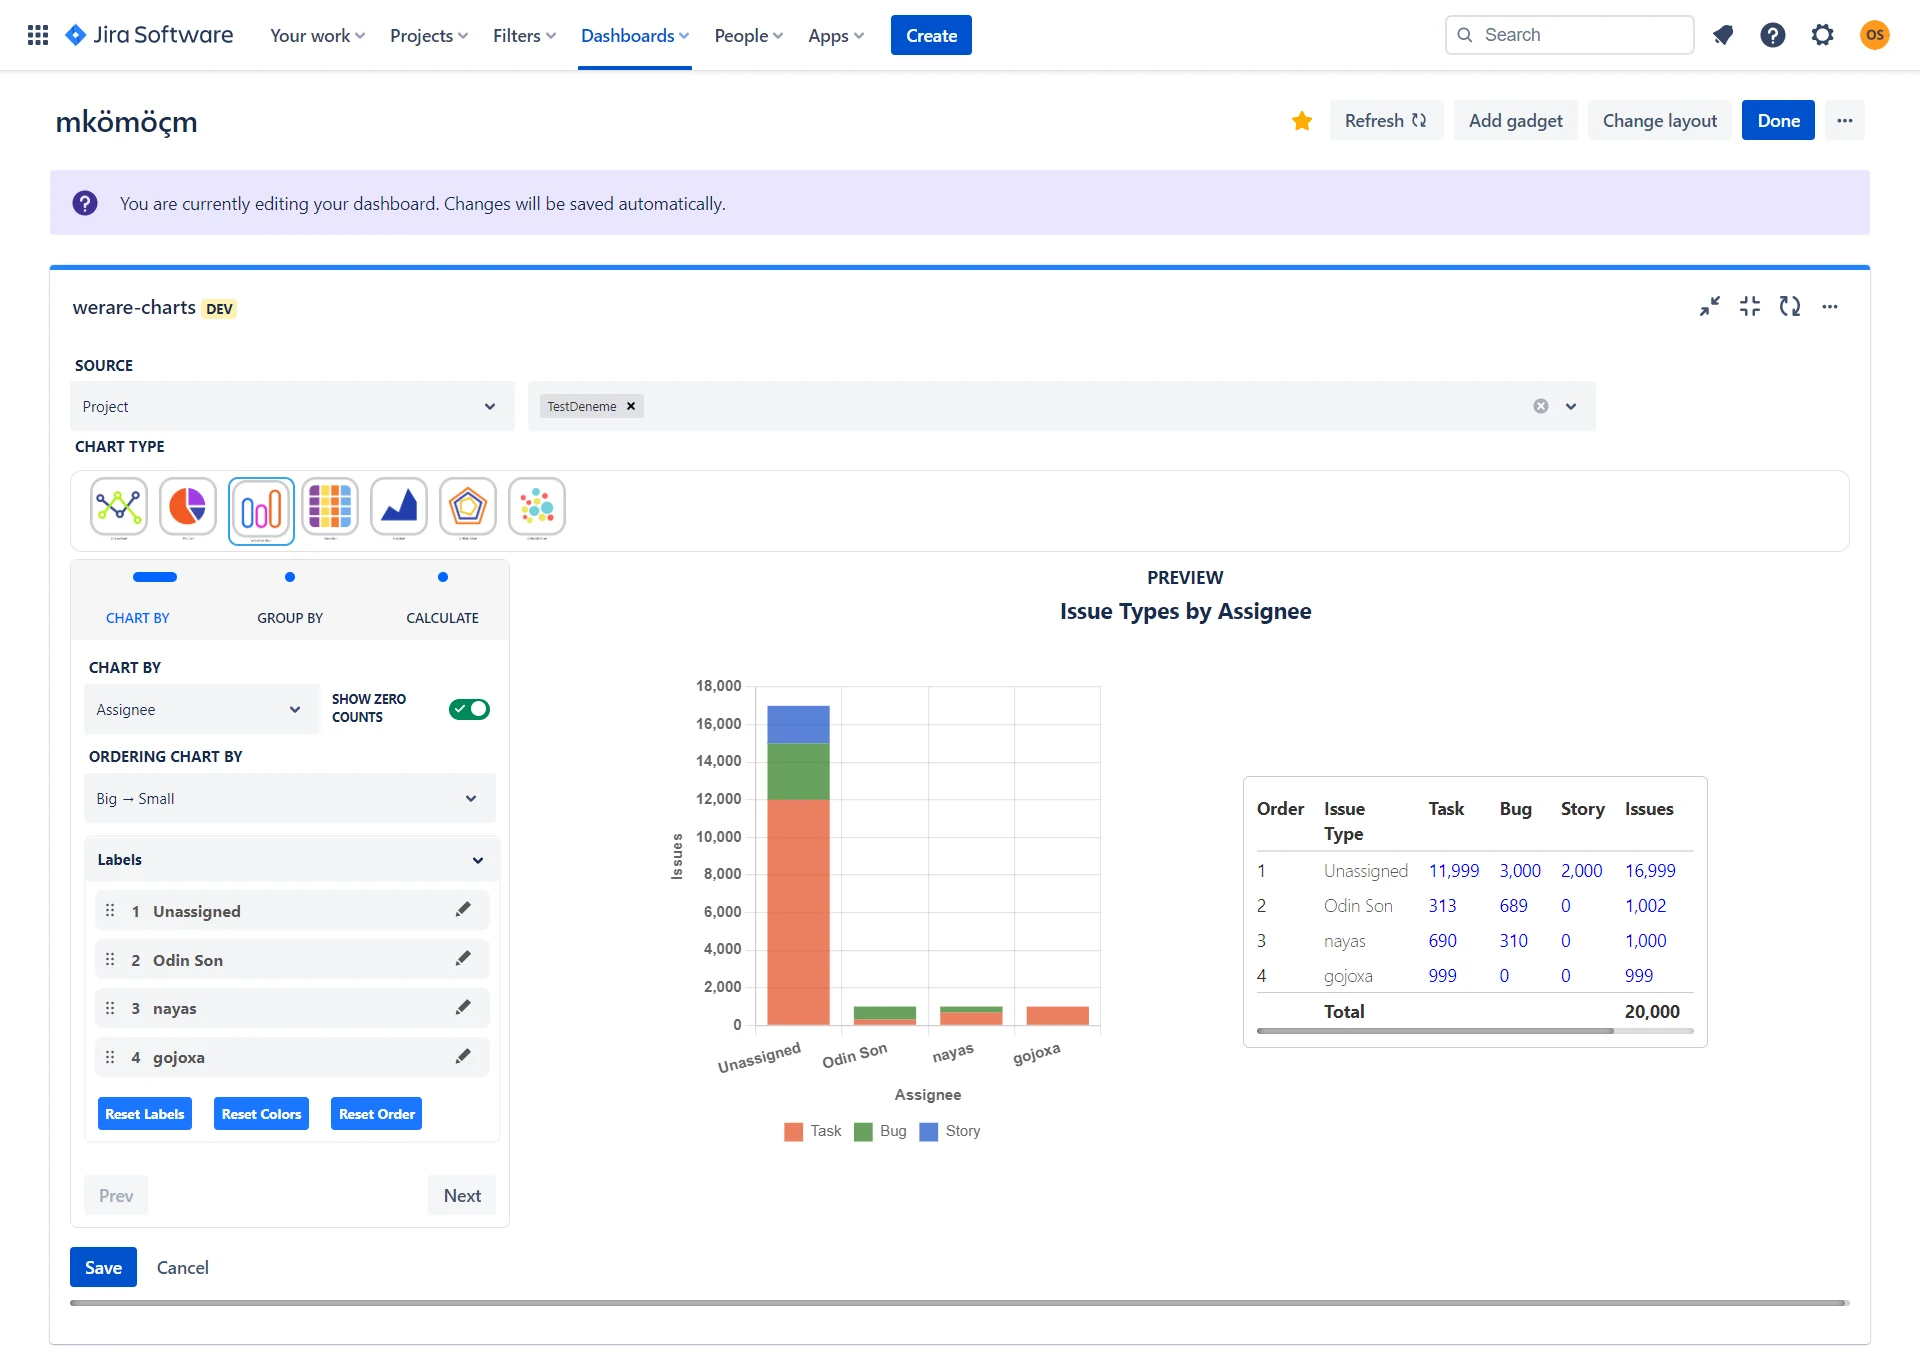Click in the Search field
This screenshot has width=1920, height=1363.
(x=1569, y=35)
